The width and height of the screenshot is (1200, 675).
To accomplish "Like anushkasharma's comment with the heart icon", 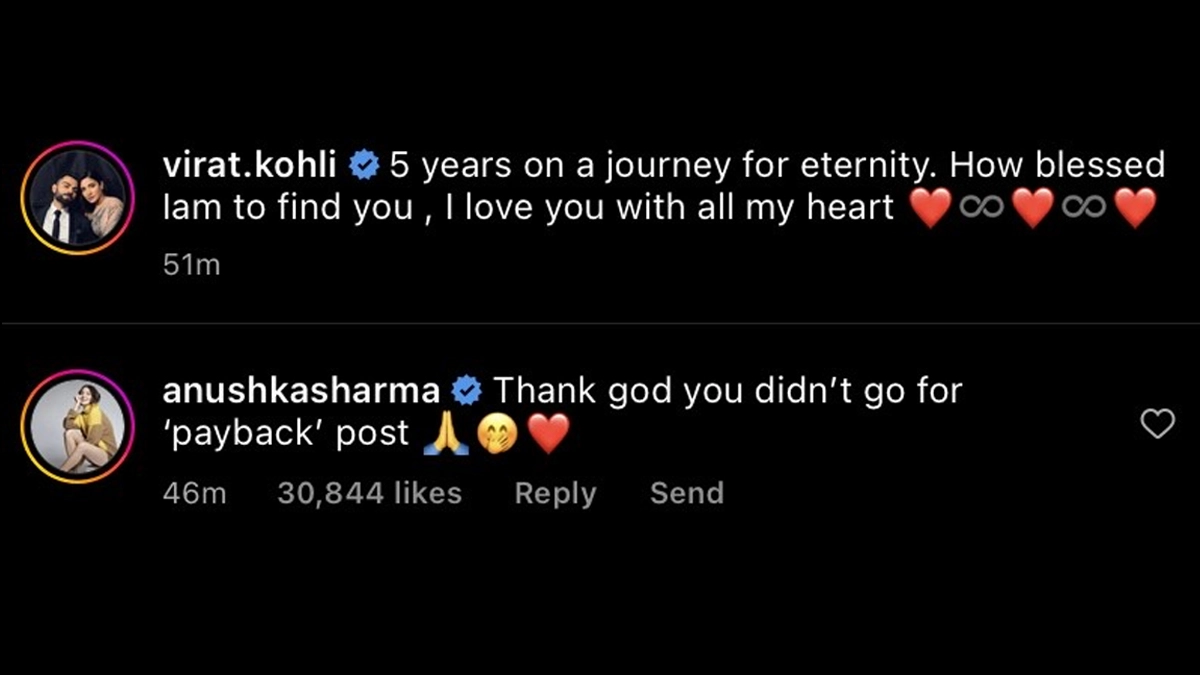I will [x=1158, y=425].
